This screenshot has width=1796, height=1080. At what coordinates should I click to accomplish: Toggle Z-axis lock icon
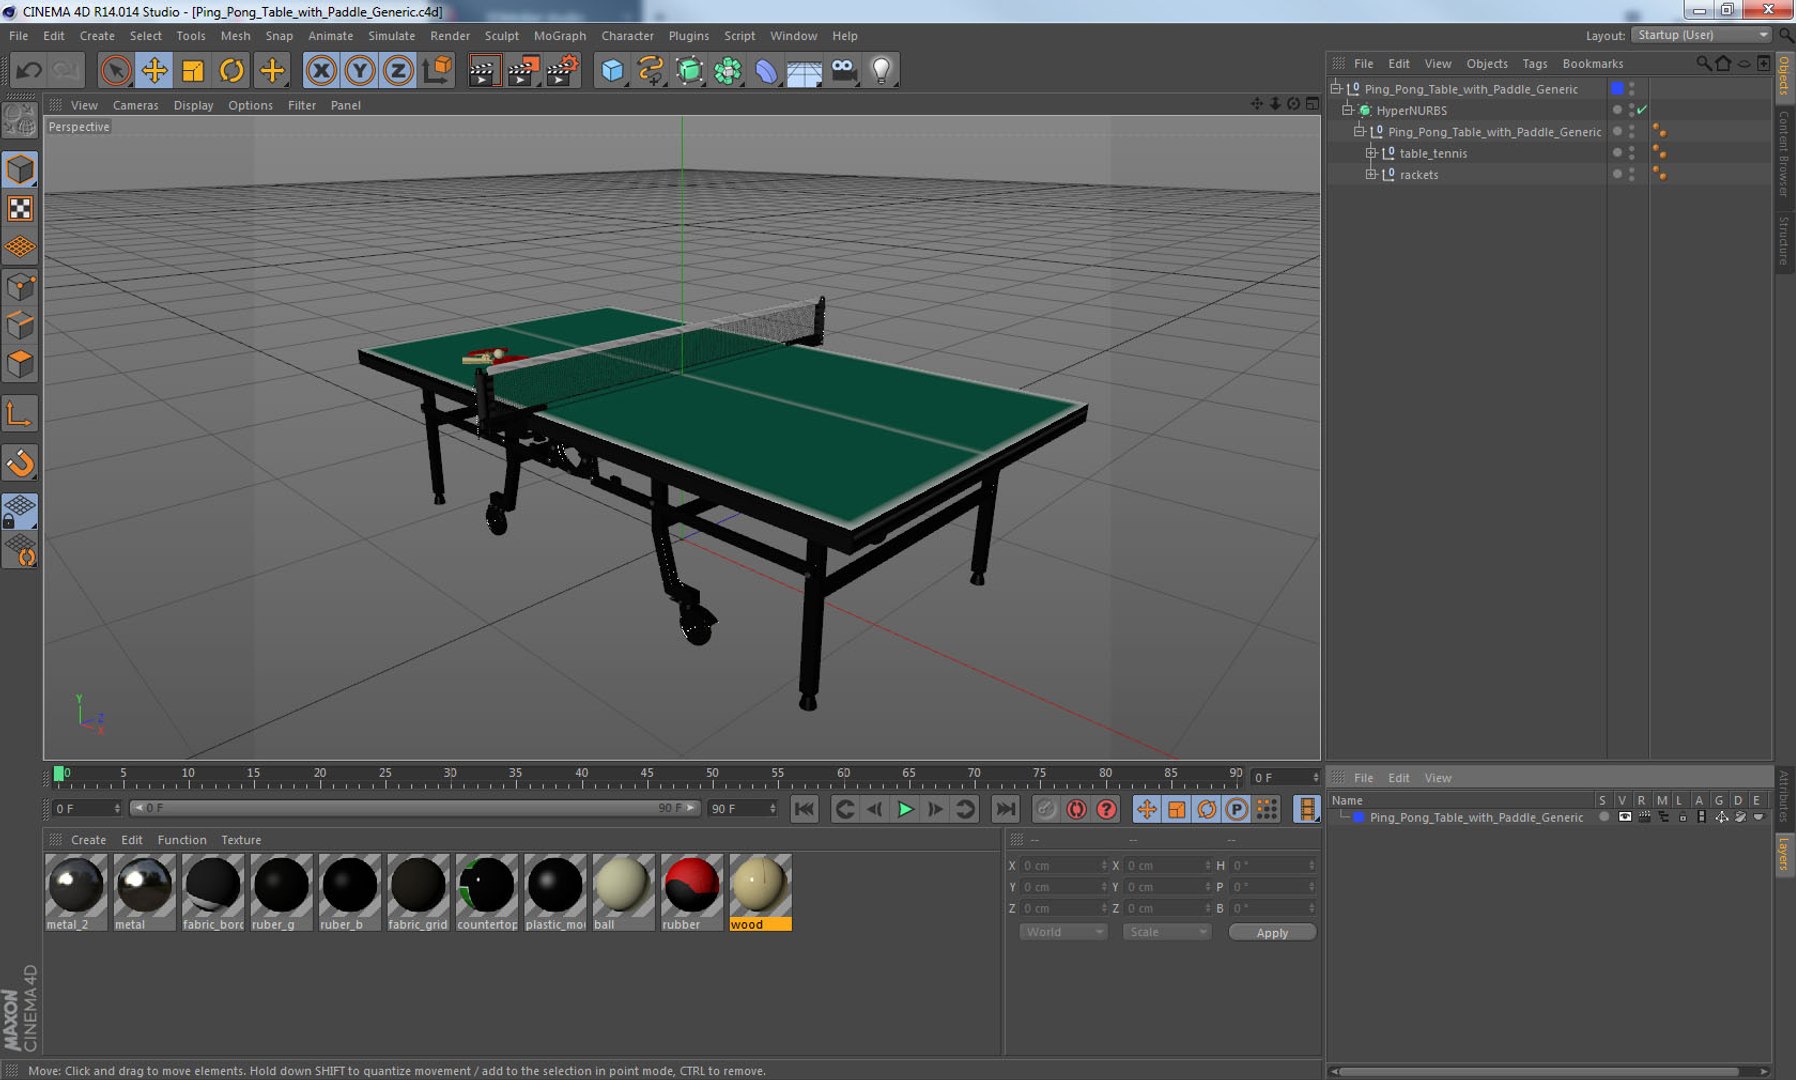[398, 70]
